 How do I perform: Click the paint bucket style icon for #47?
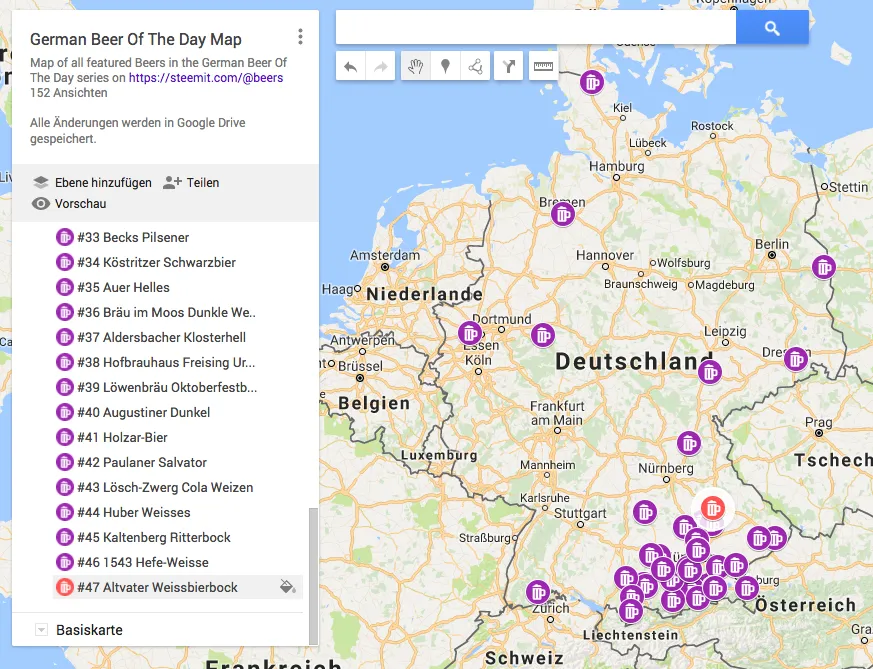pyautogui.click(x=288, y=587)
